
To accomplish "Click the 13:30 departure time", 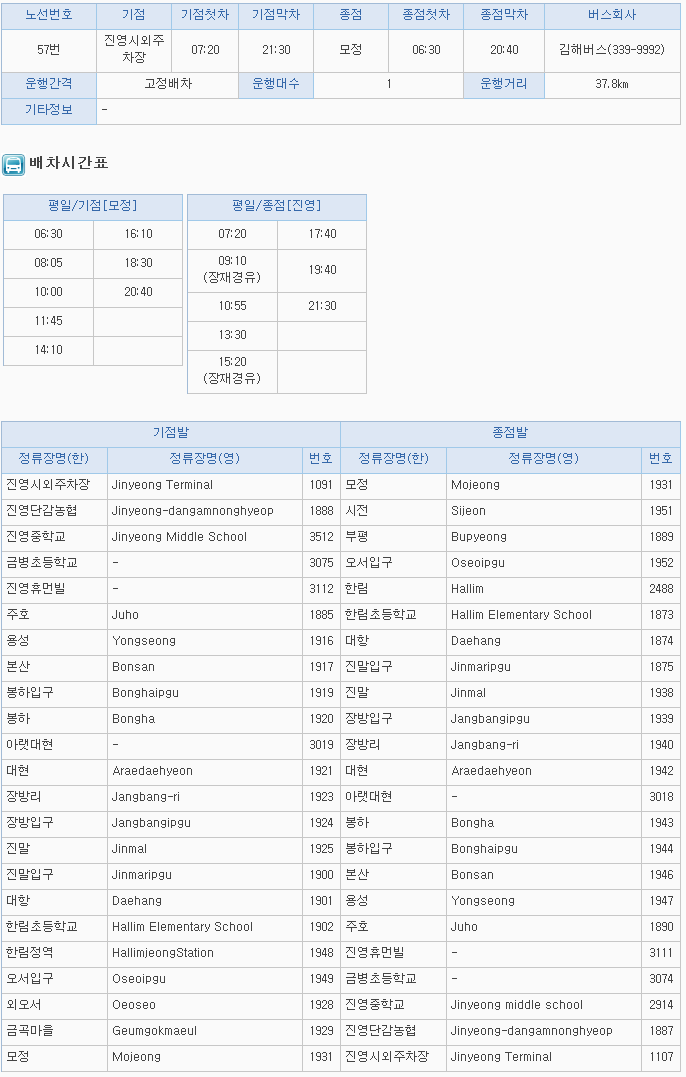I will pos(232,335).
